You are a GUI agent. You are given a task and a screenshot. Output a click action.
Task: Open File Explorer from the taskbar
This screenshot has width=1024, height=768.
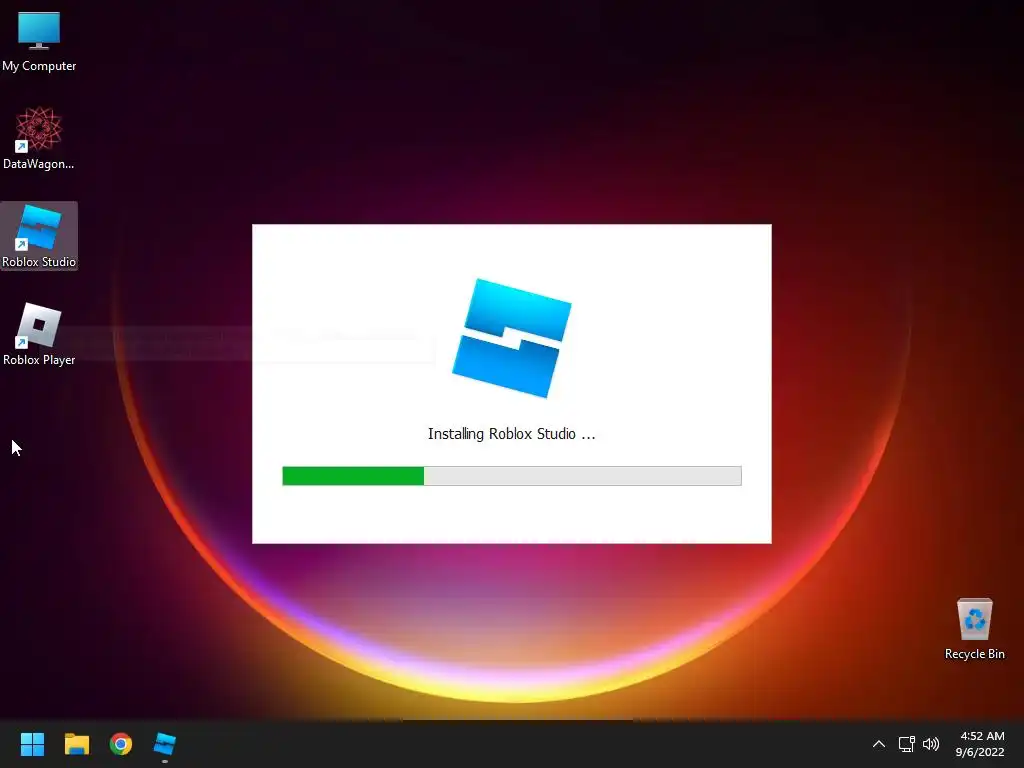[76, 744]
